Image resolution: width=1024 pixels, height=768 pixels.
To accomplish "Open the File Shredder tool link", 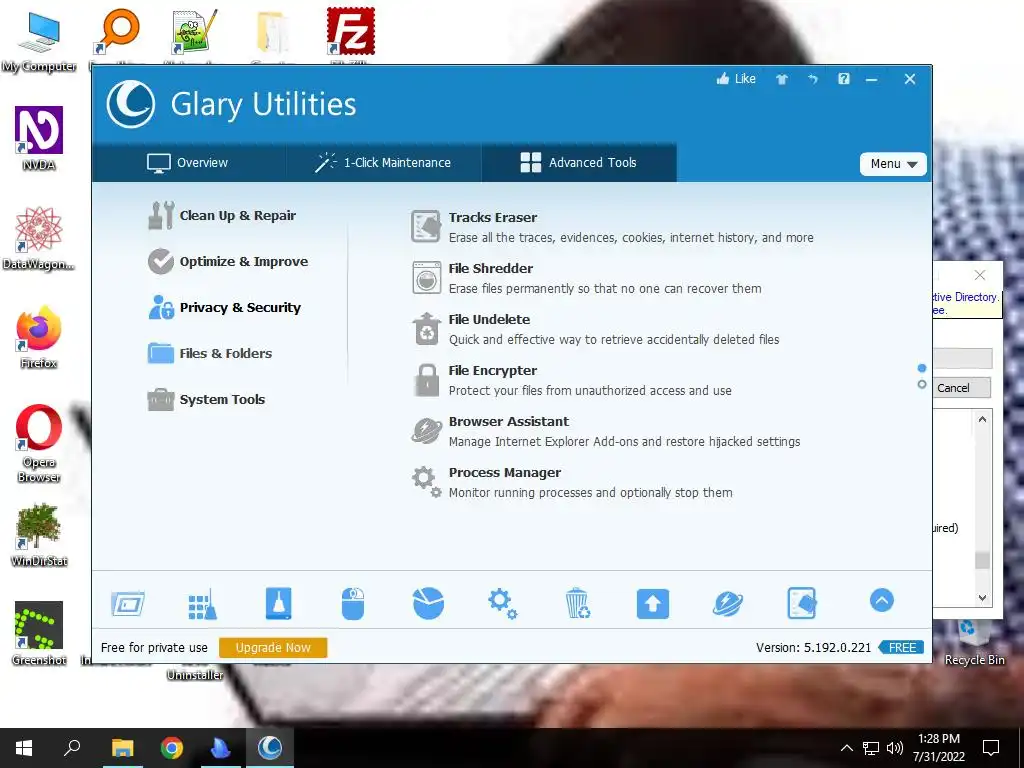I will click(x=490, y=268).
